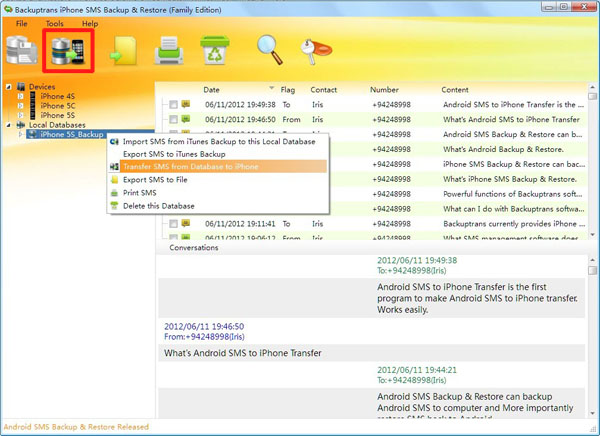This screenshot has height=436, width=600.
Task: Select the iPhone 5S_Backup database
Action: [72, 134]
